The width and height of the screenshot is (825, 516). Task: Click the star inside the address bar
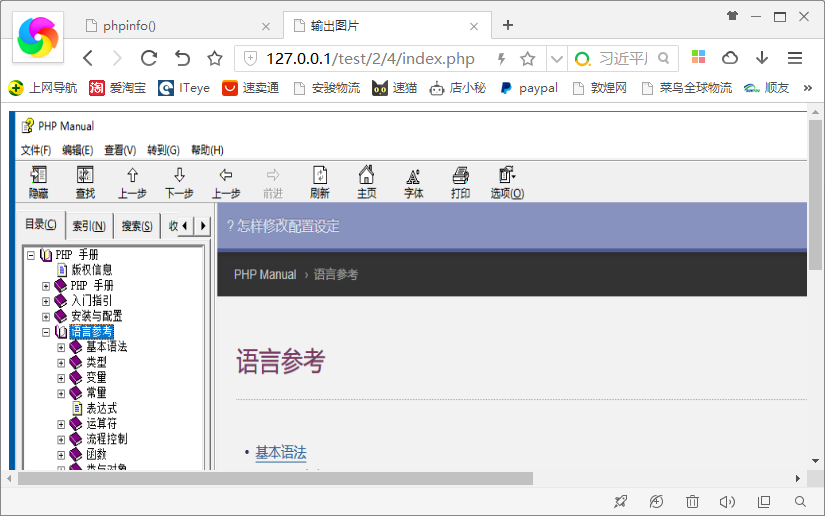coord(528,58)
